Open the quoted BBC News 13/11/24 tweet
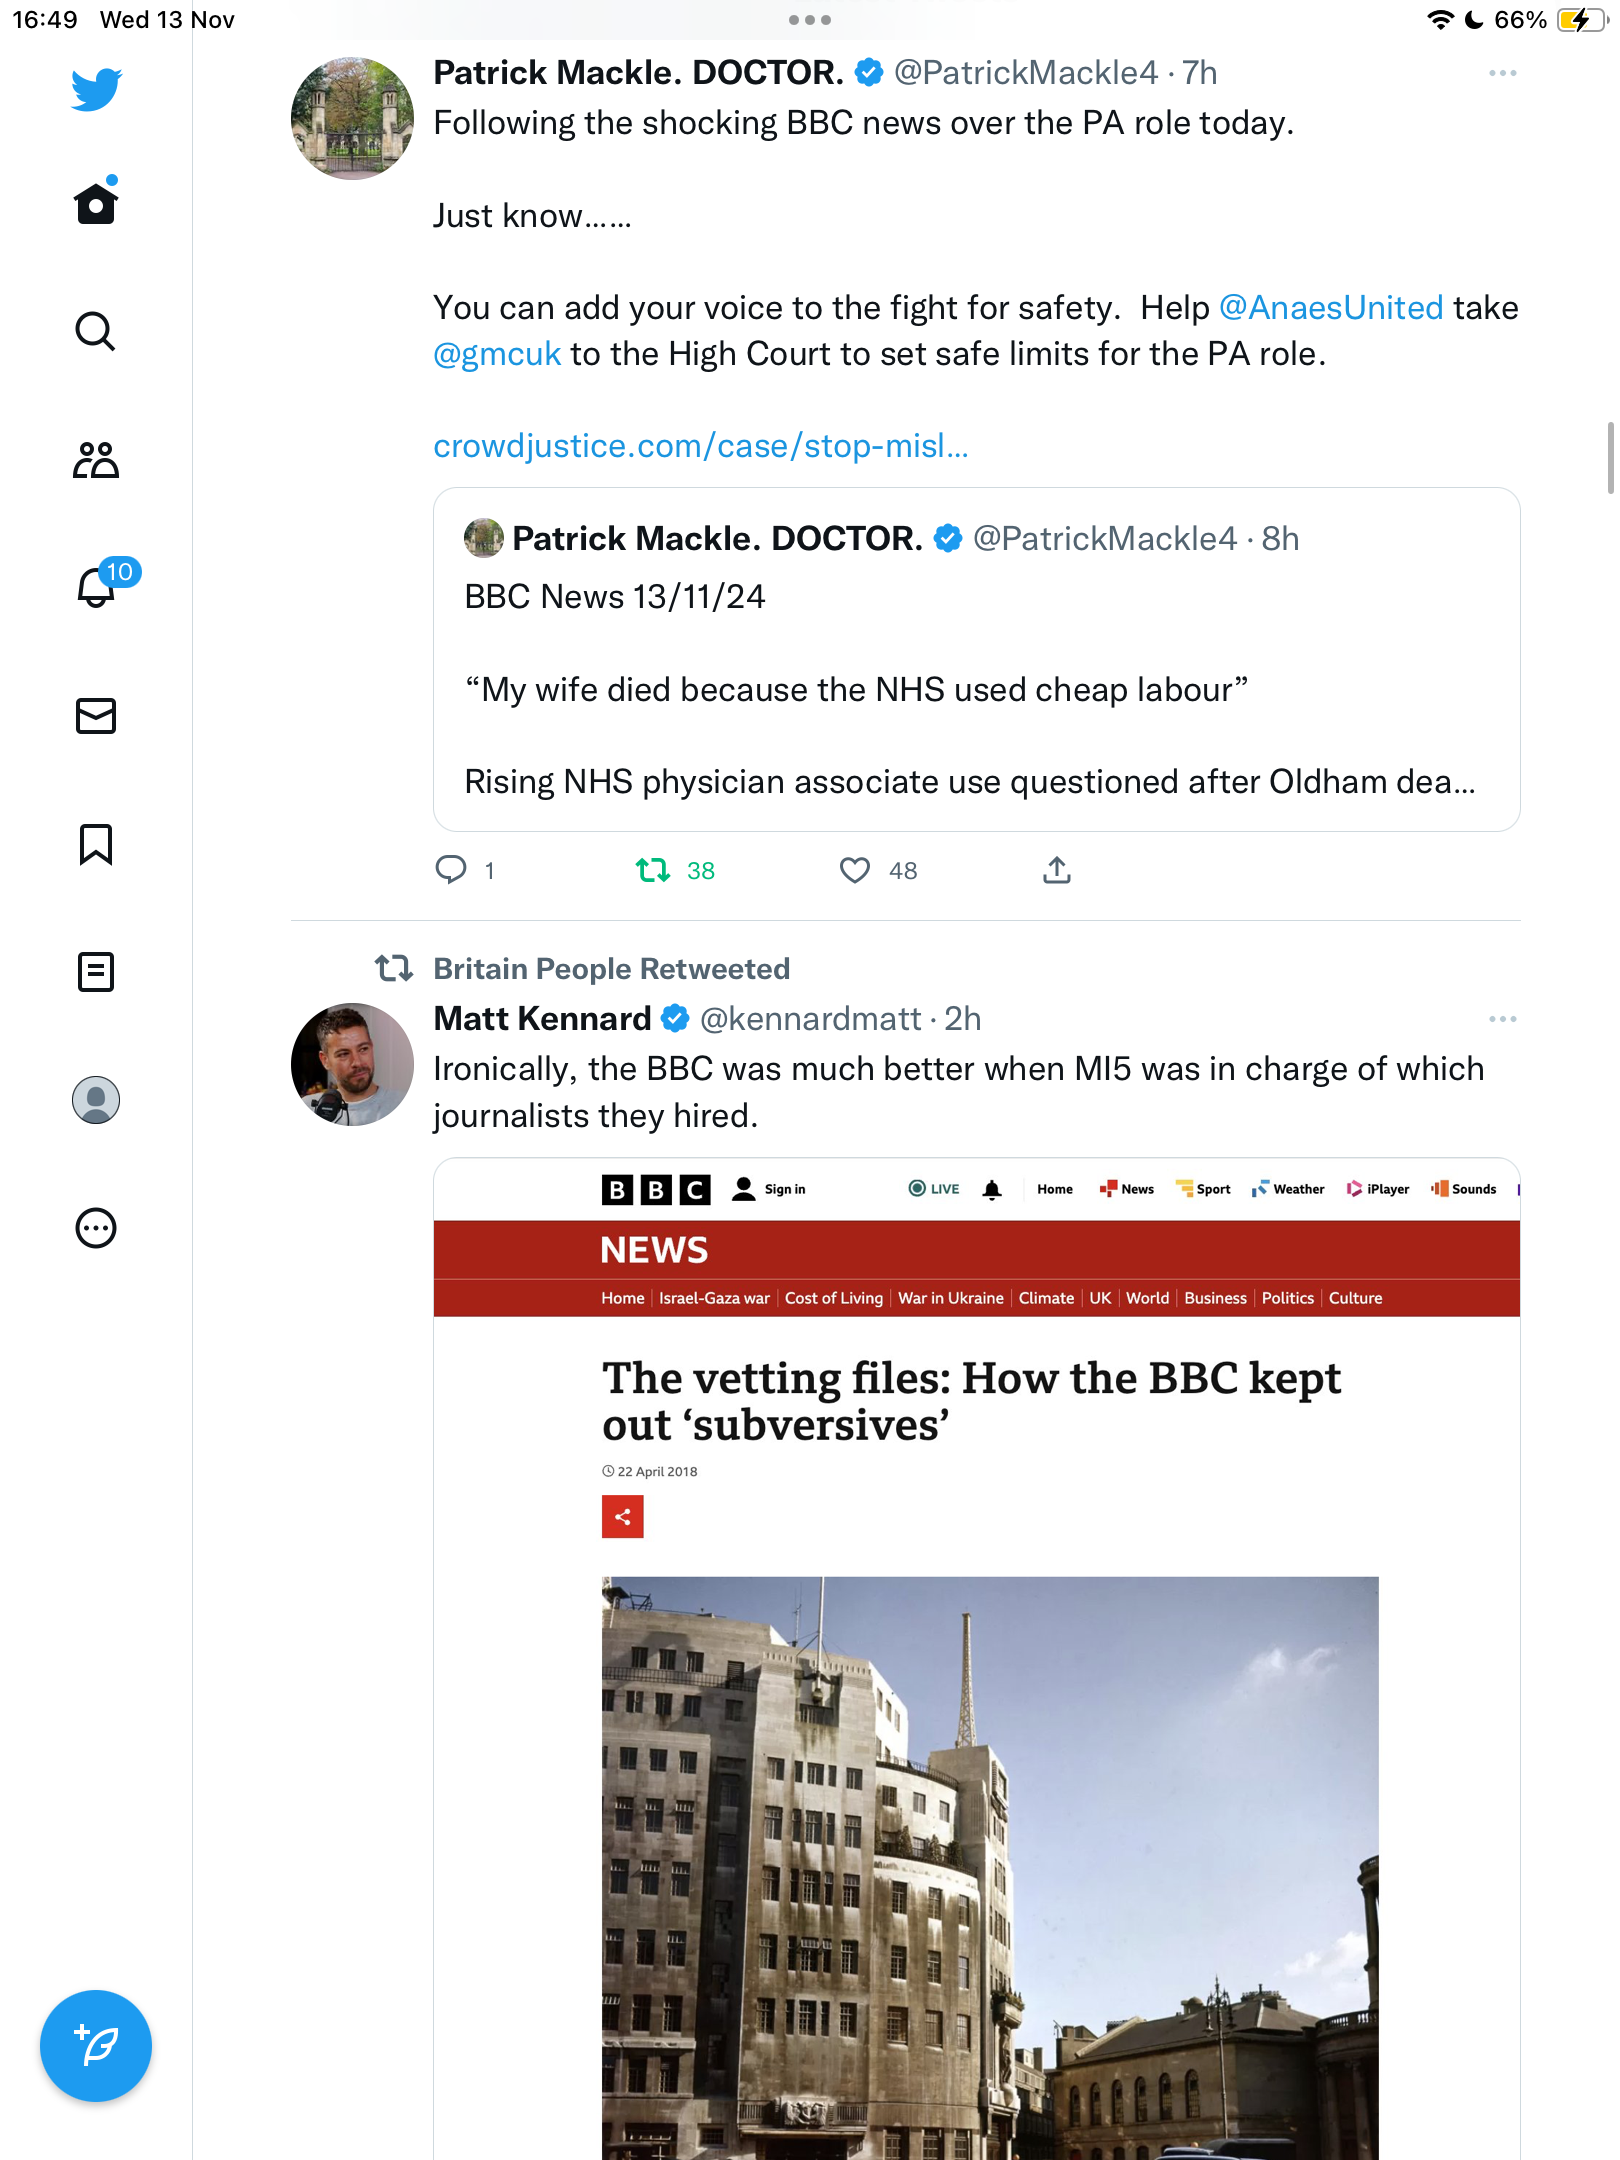This screenshot has height=2160, width=1620. click(x=976, y=660)
